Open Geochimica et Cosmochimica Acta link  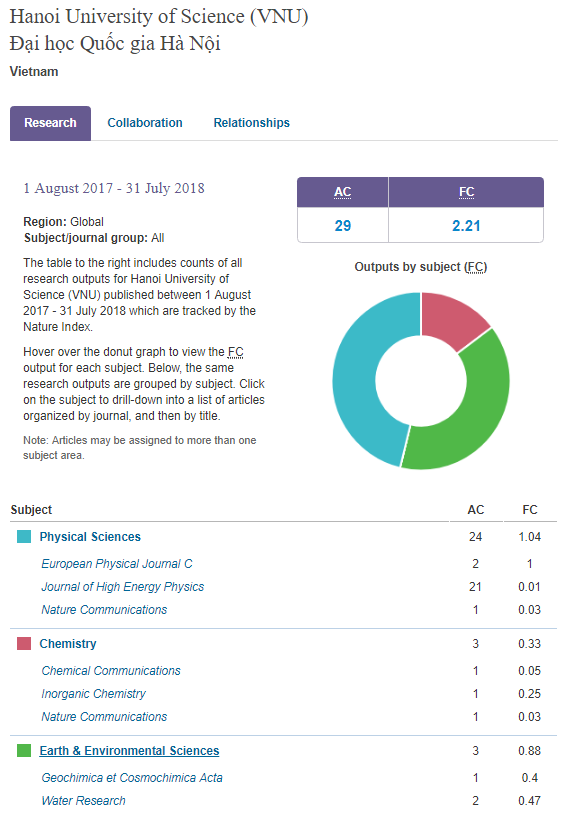132,778
